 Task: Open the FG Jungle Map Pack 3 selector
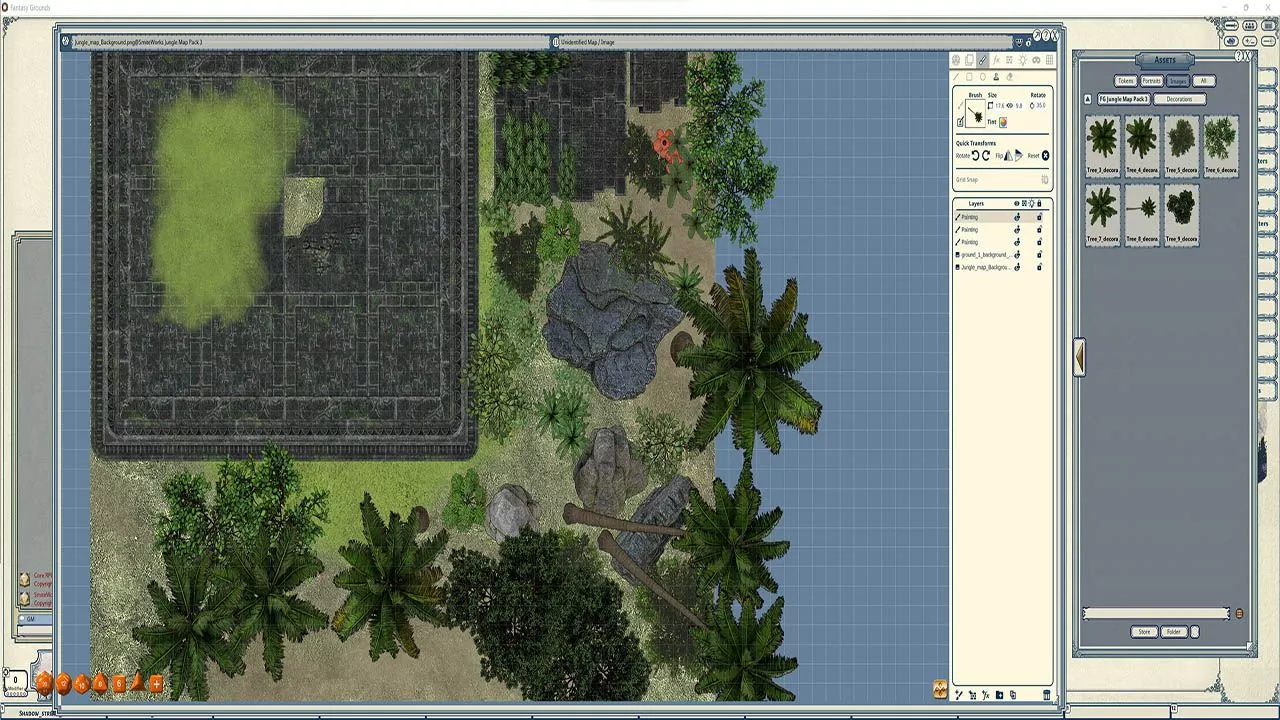point(1124,99)
